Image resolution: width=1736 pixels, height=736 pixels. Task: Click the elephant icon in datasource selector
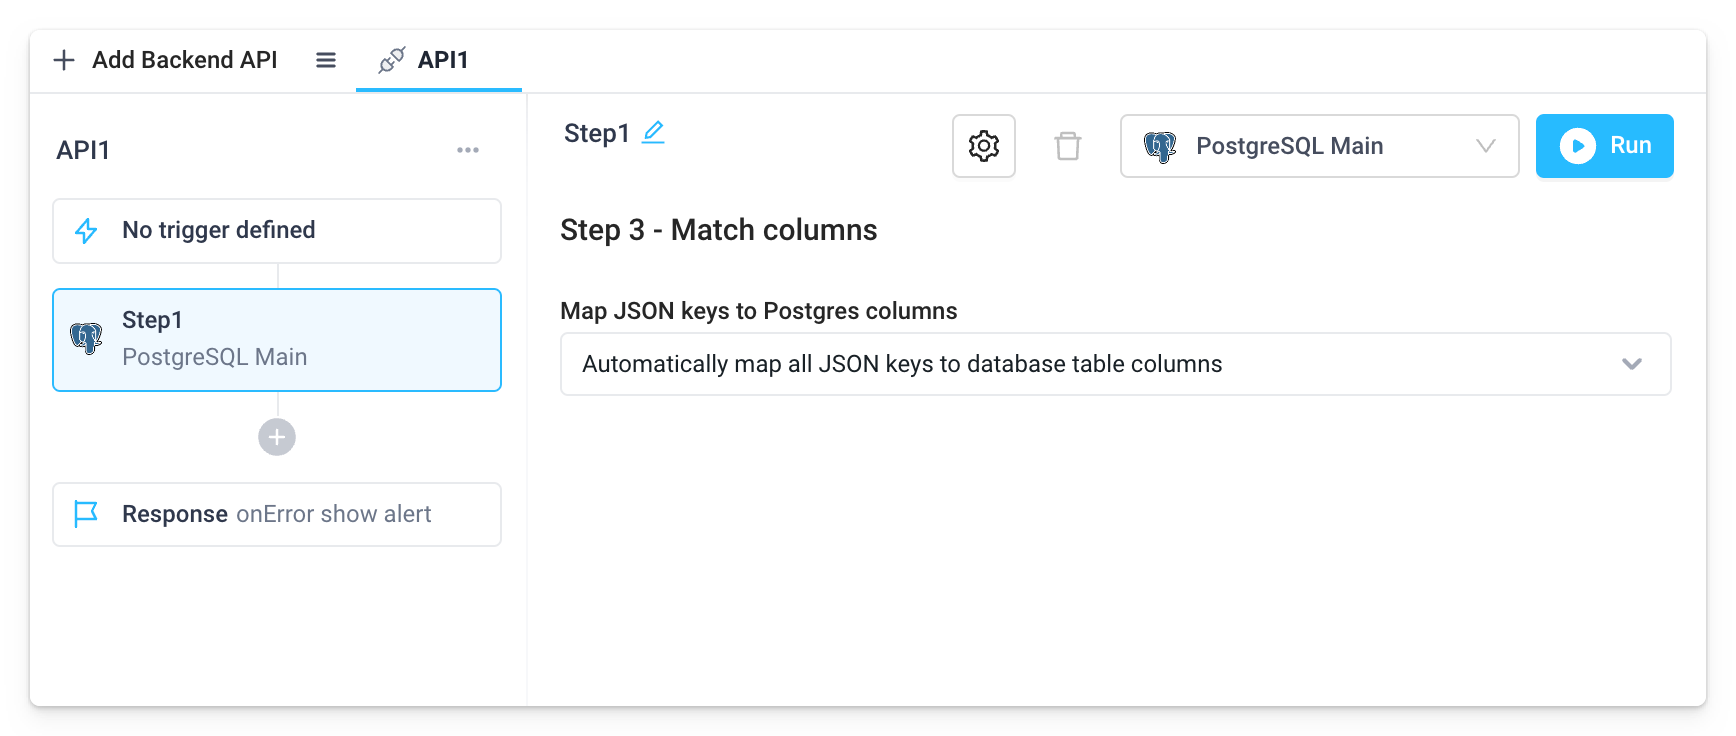(x=1160, y=147)
